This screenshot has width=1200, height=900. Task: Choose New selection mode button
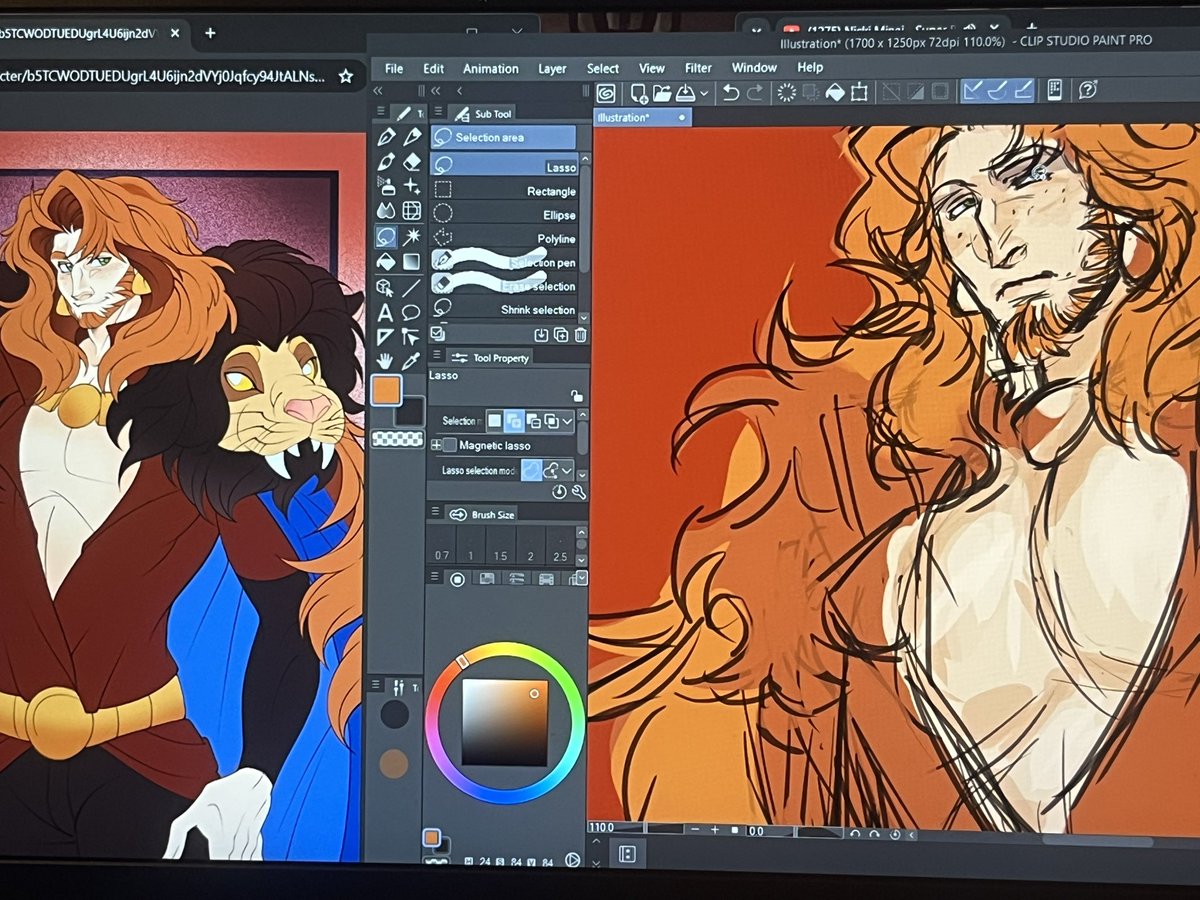495,421
